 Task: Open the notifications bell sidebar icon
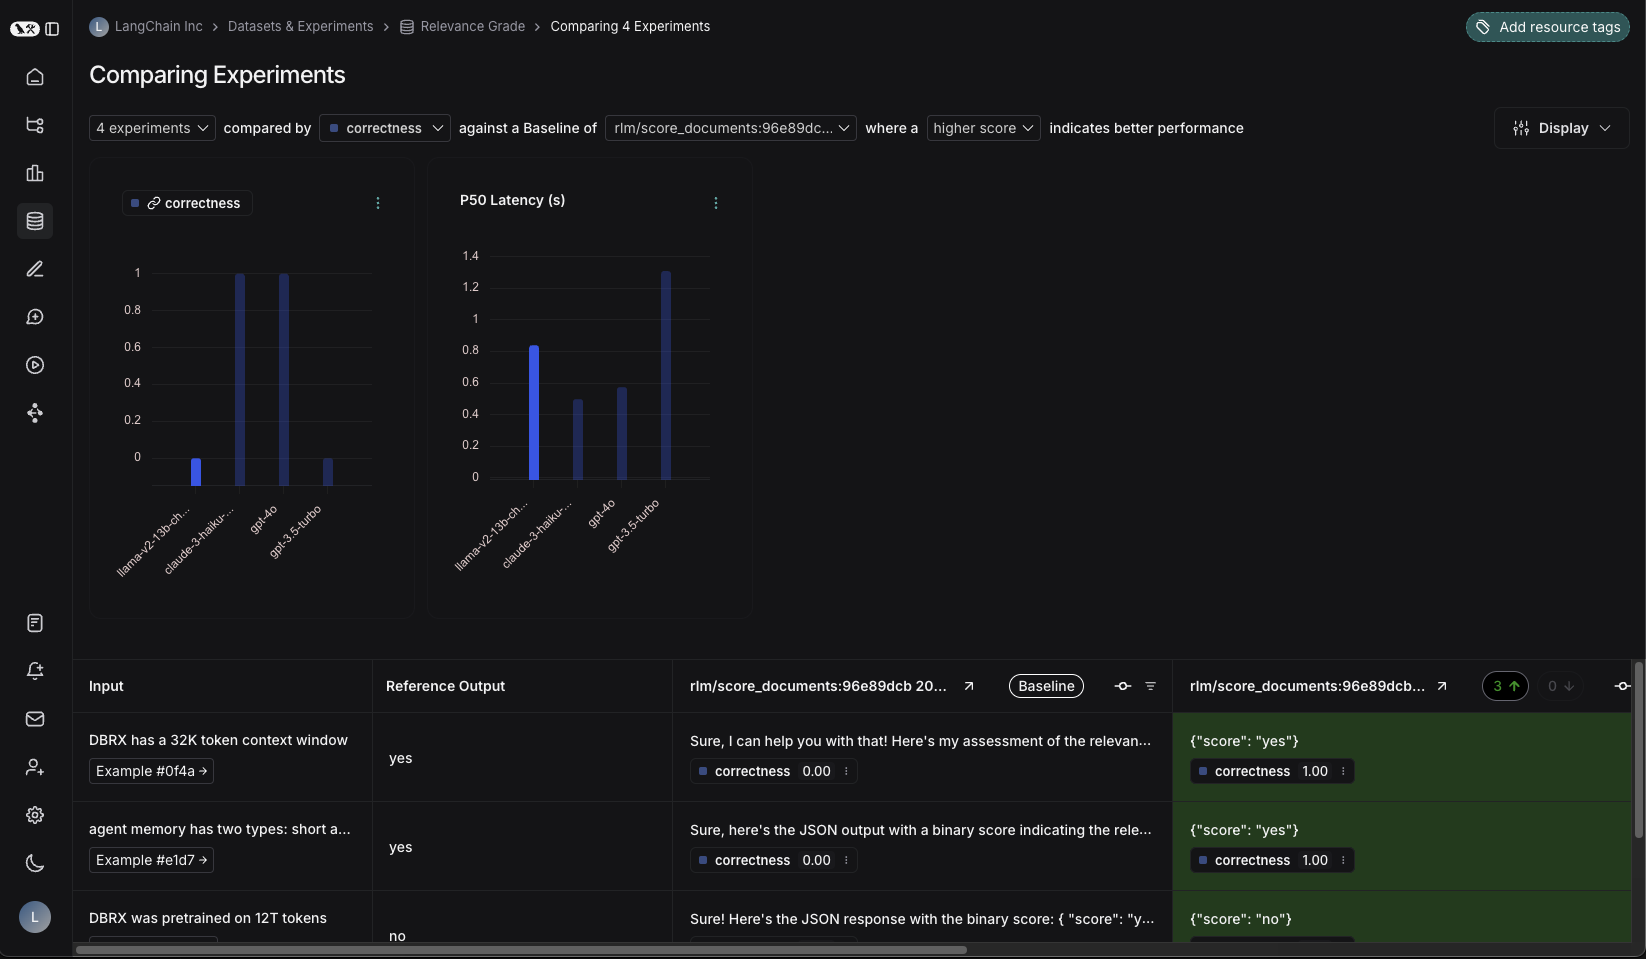click(x=35, y=671)
